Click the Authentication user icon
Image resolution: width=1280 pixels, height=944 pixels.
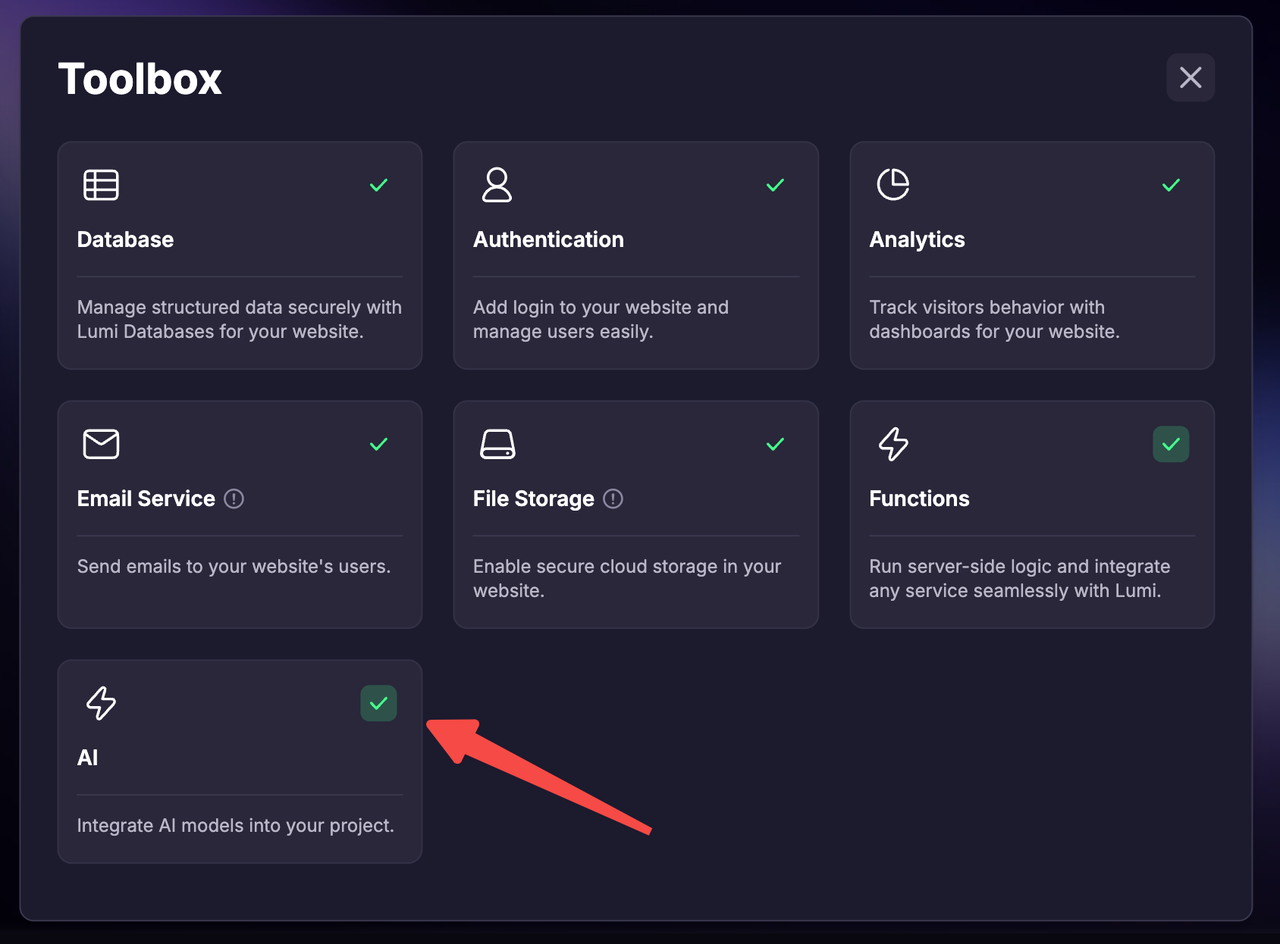click(497, 185)
